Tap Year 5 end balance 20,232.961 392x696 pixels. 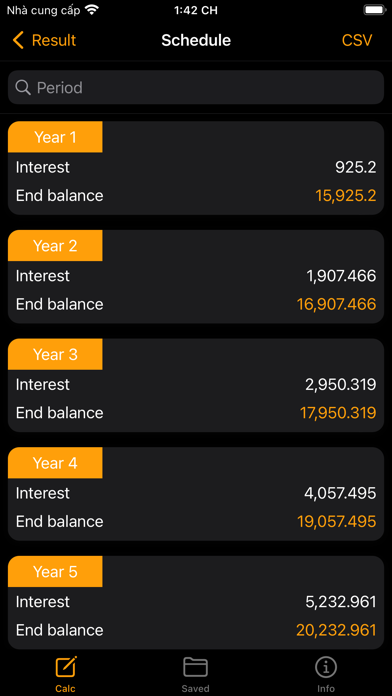tap(336, 630)
